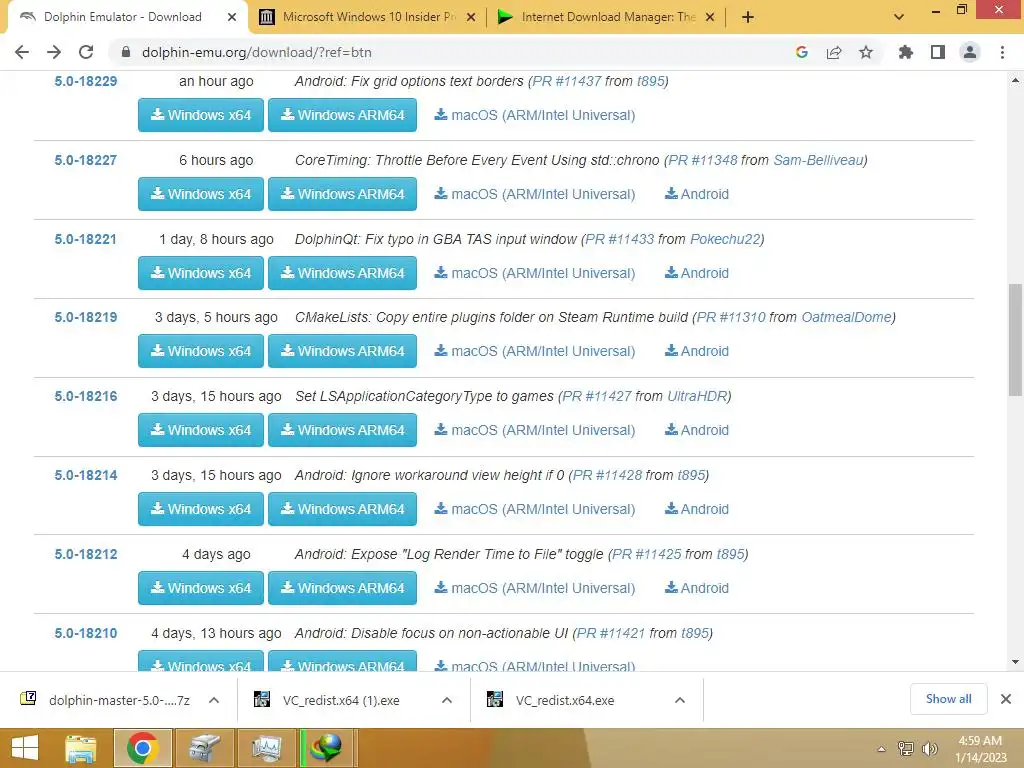
Task: Open Internet Download Manager taskbar icon
Action: pos(327,748)
